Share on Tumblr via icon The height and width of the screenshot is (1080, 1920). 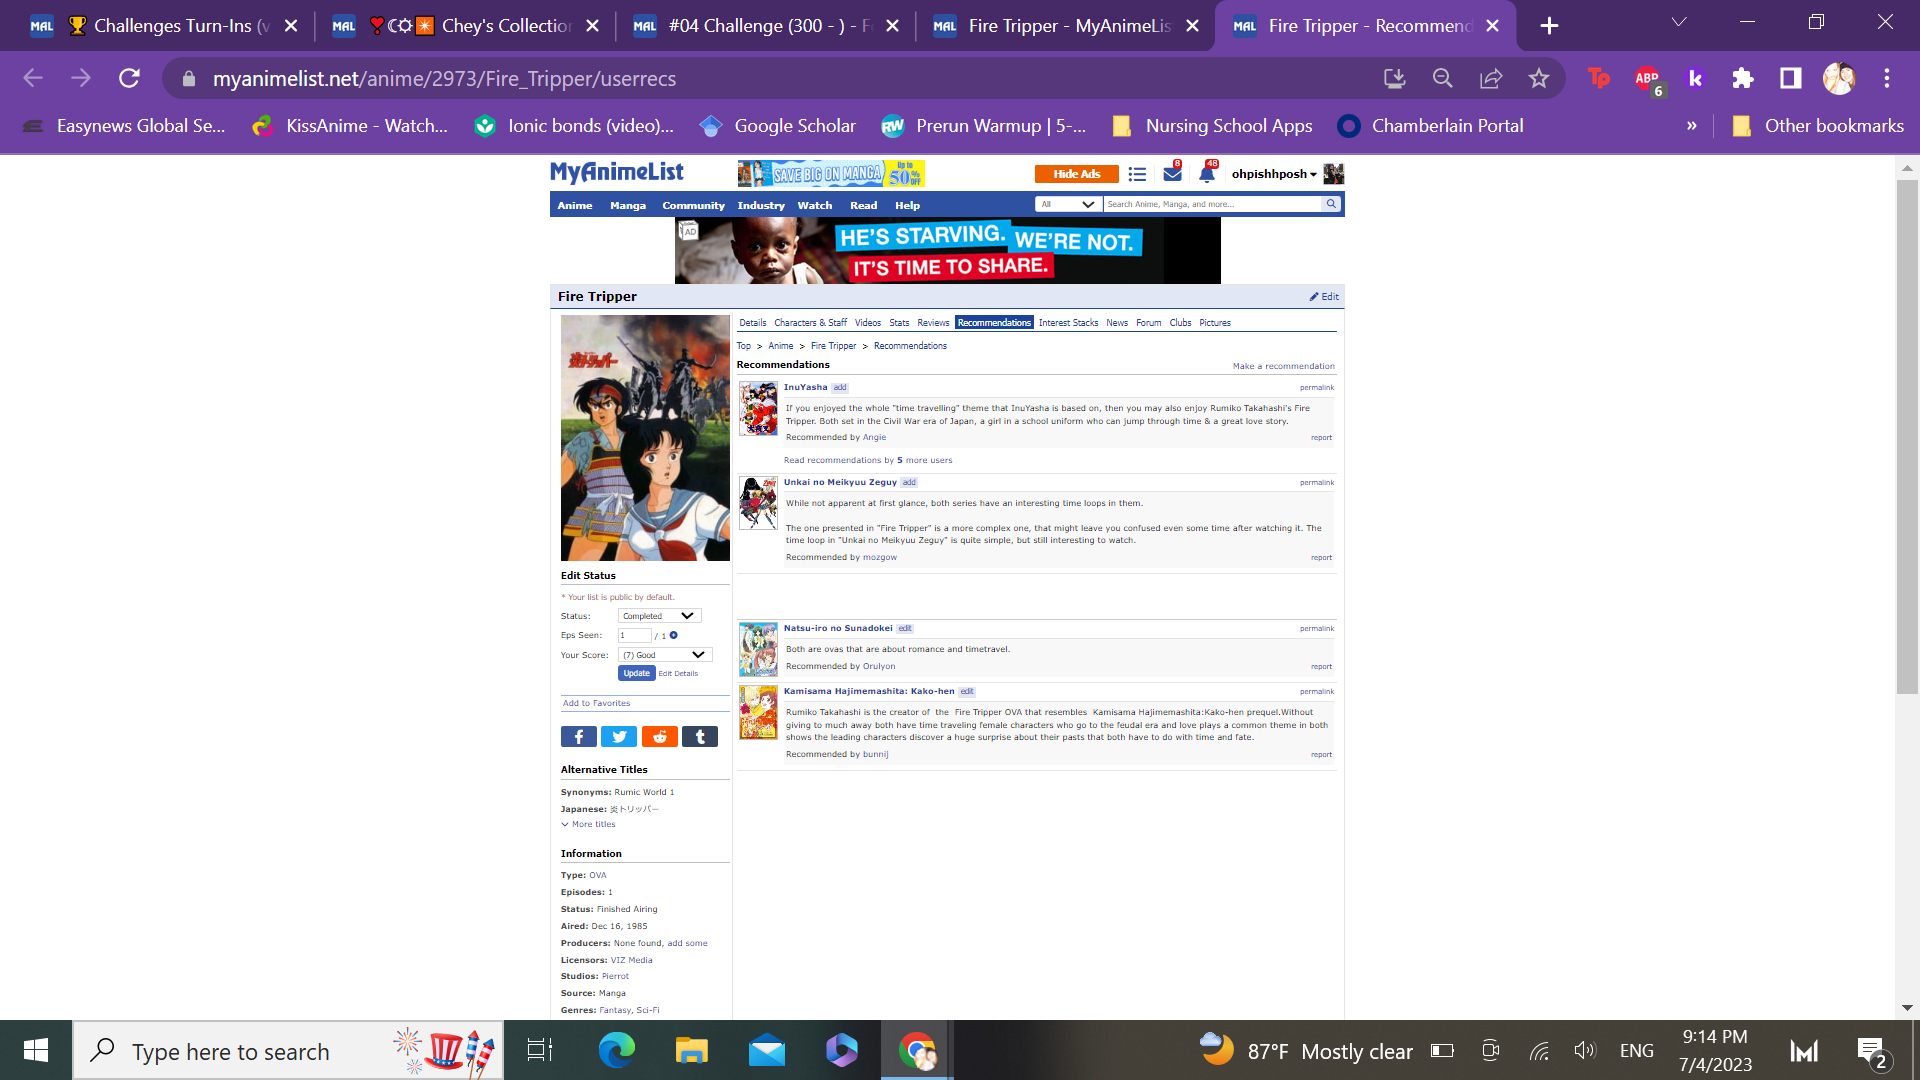click(700, 737)
